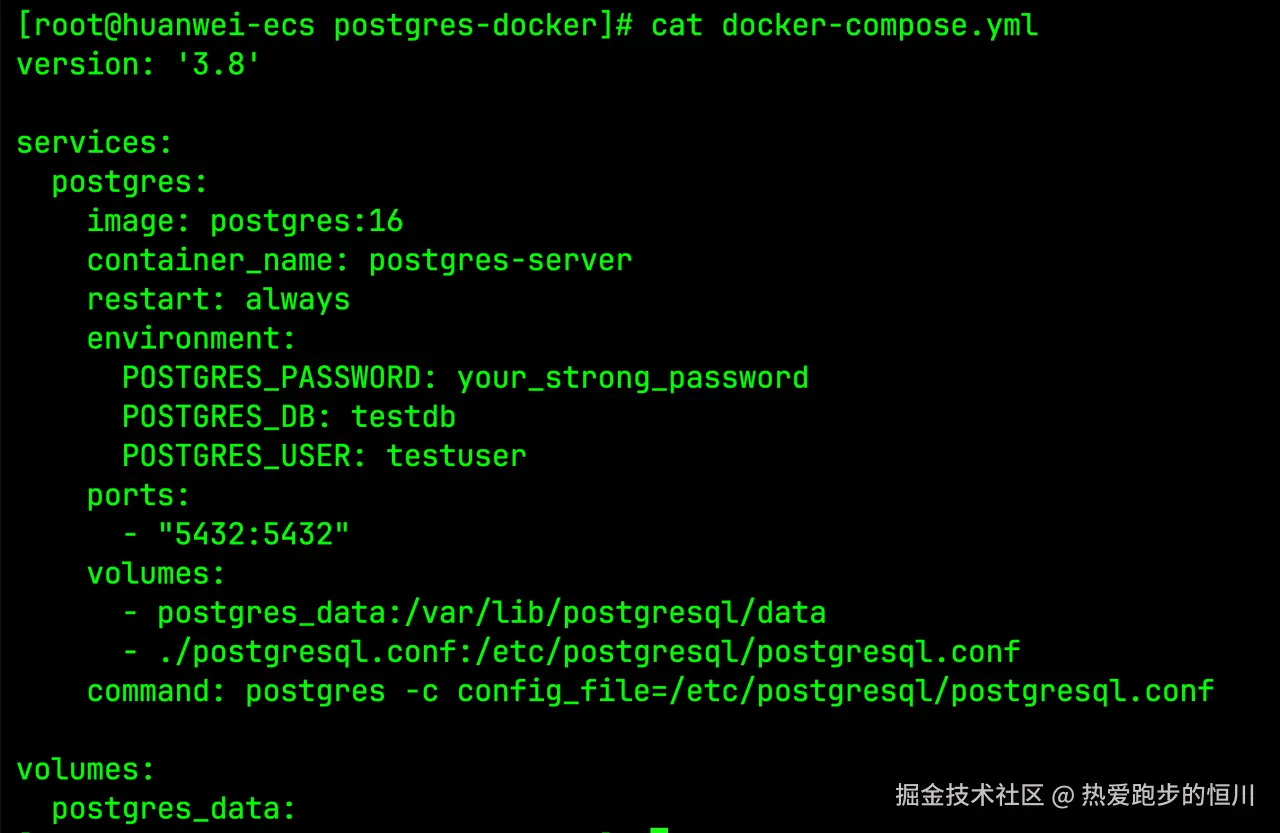The image size is (1280, 833).
Task: Click the bottom postgres_data: volume definition
Action: click(x=173, y=809)
